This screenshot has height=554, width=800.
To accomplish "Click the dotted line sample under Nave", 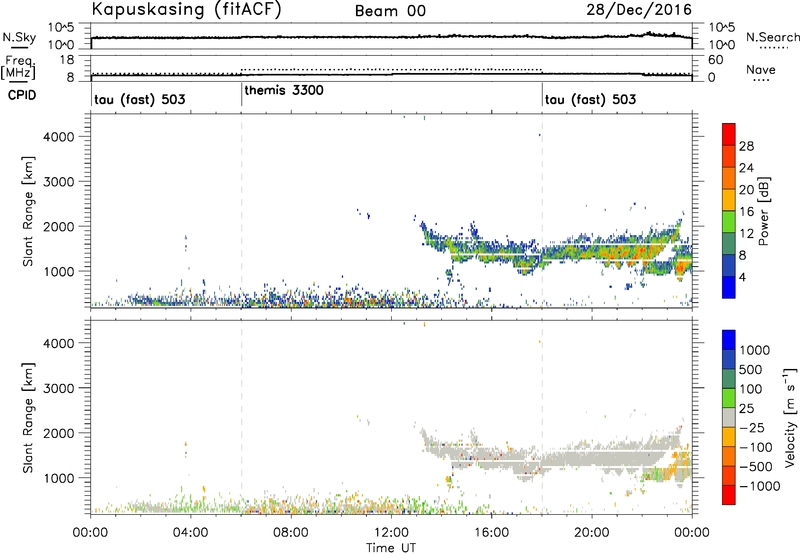I will [x=761, y=81].
